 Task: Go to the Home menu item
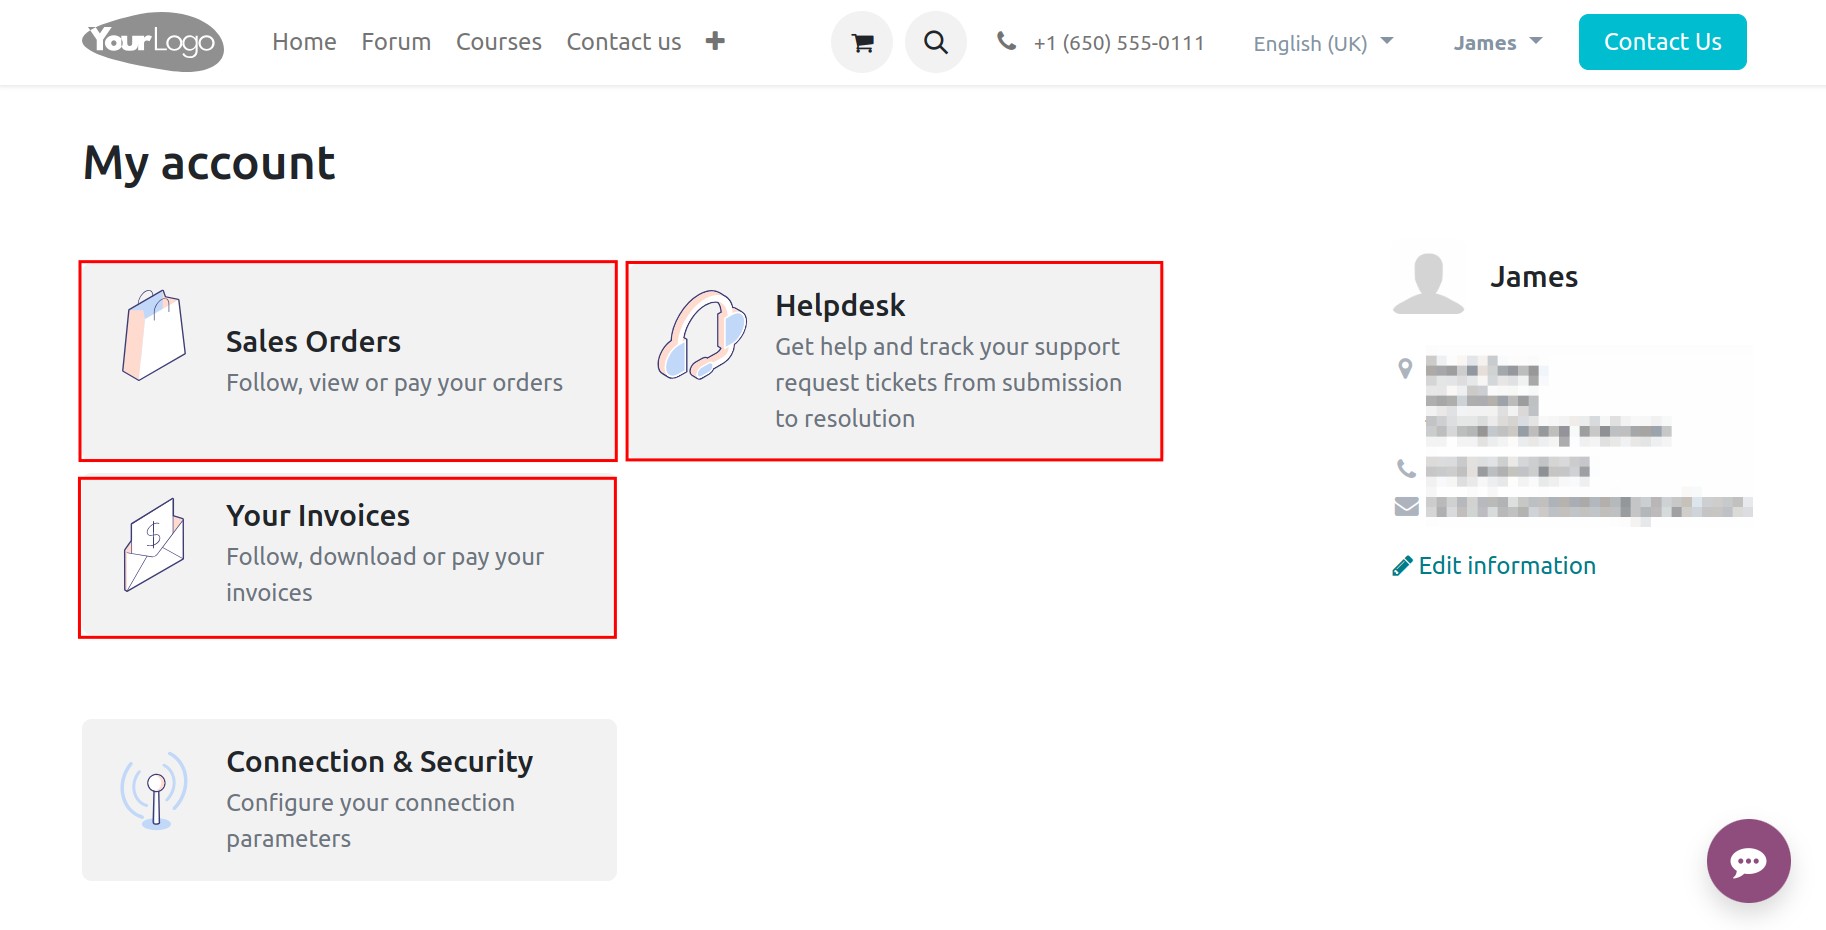(x=304, y=42)
